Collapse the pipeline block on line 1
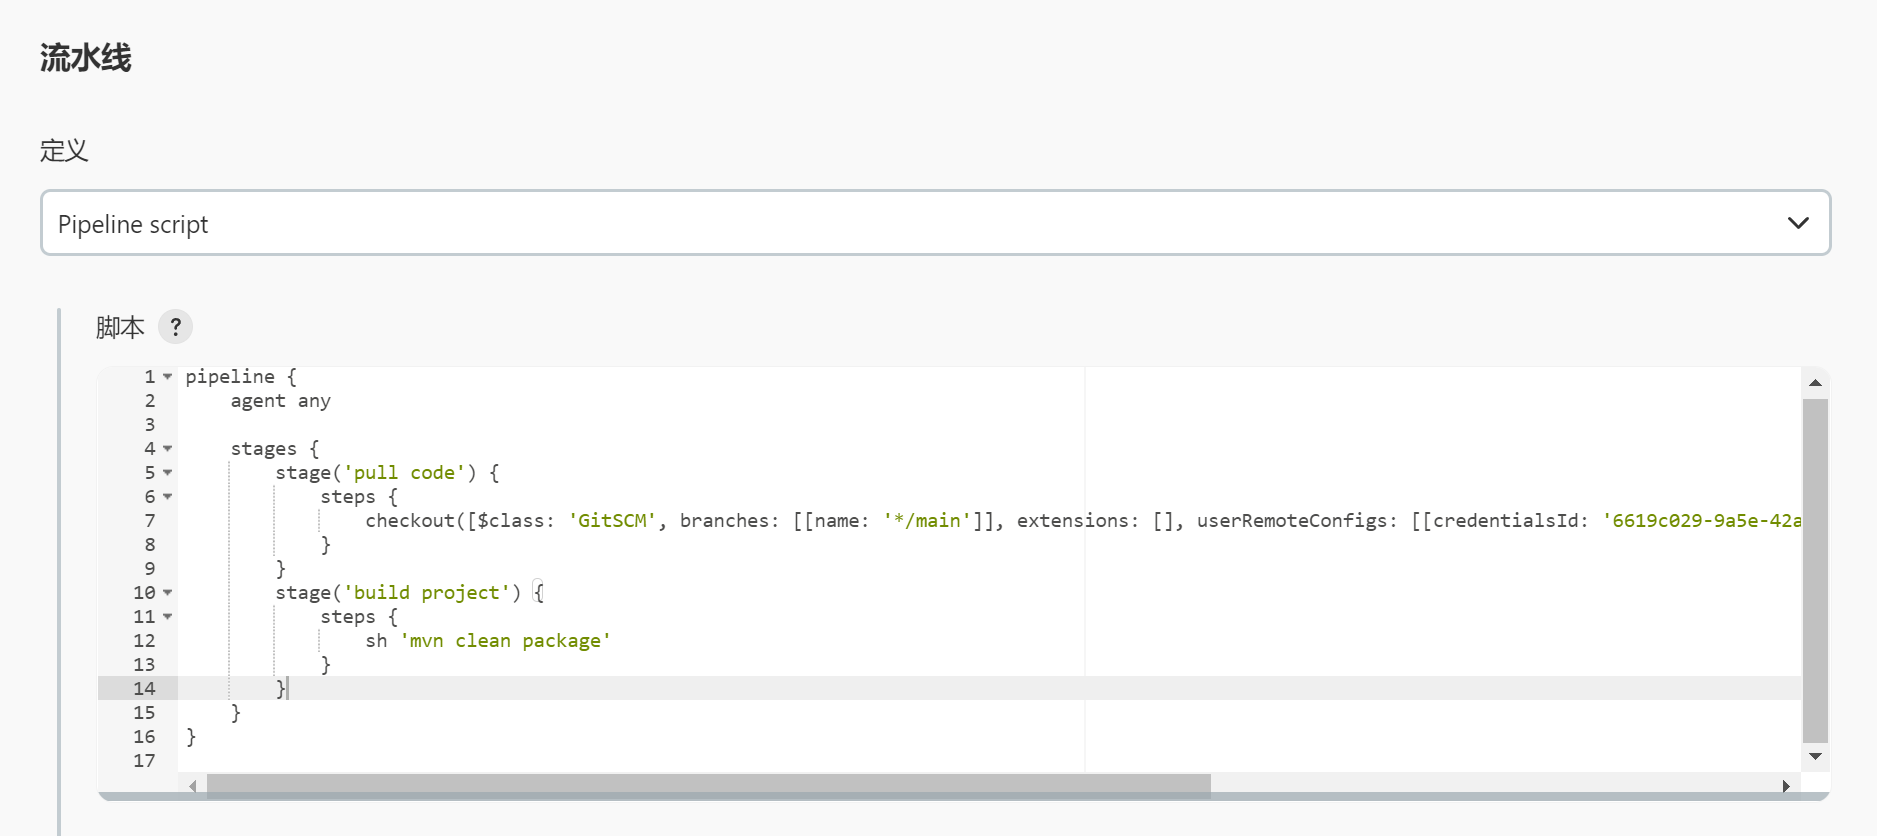This screenshot has height=836, width=1877. [168, 377]
